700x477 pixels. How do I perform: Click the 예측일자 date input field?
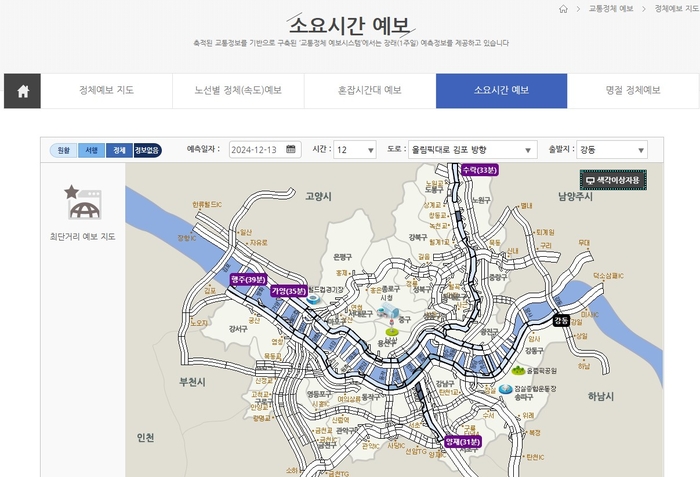point(265,150)
